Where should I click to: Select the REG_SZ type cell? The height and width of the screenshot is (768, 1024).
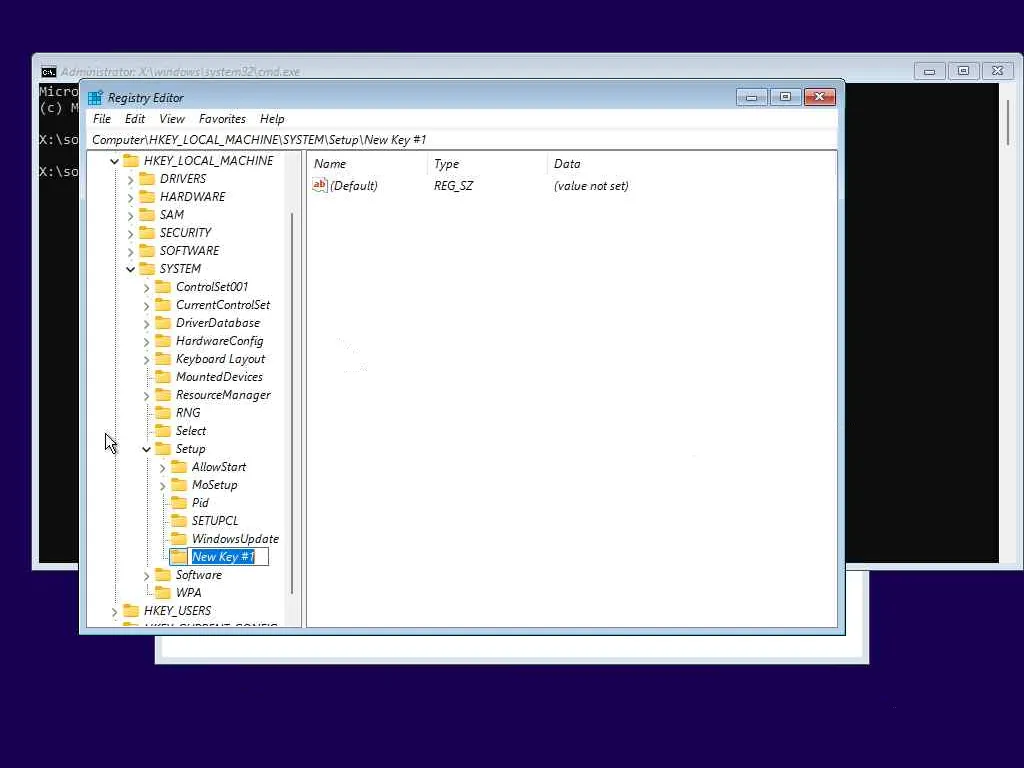(453, 186)
